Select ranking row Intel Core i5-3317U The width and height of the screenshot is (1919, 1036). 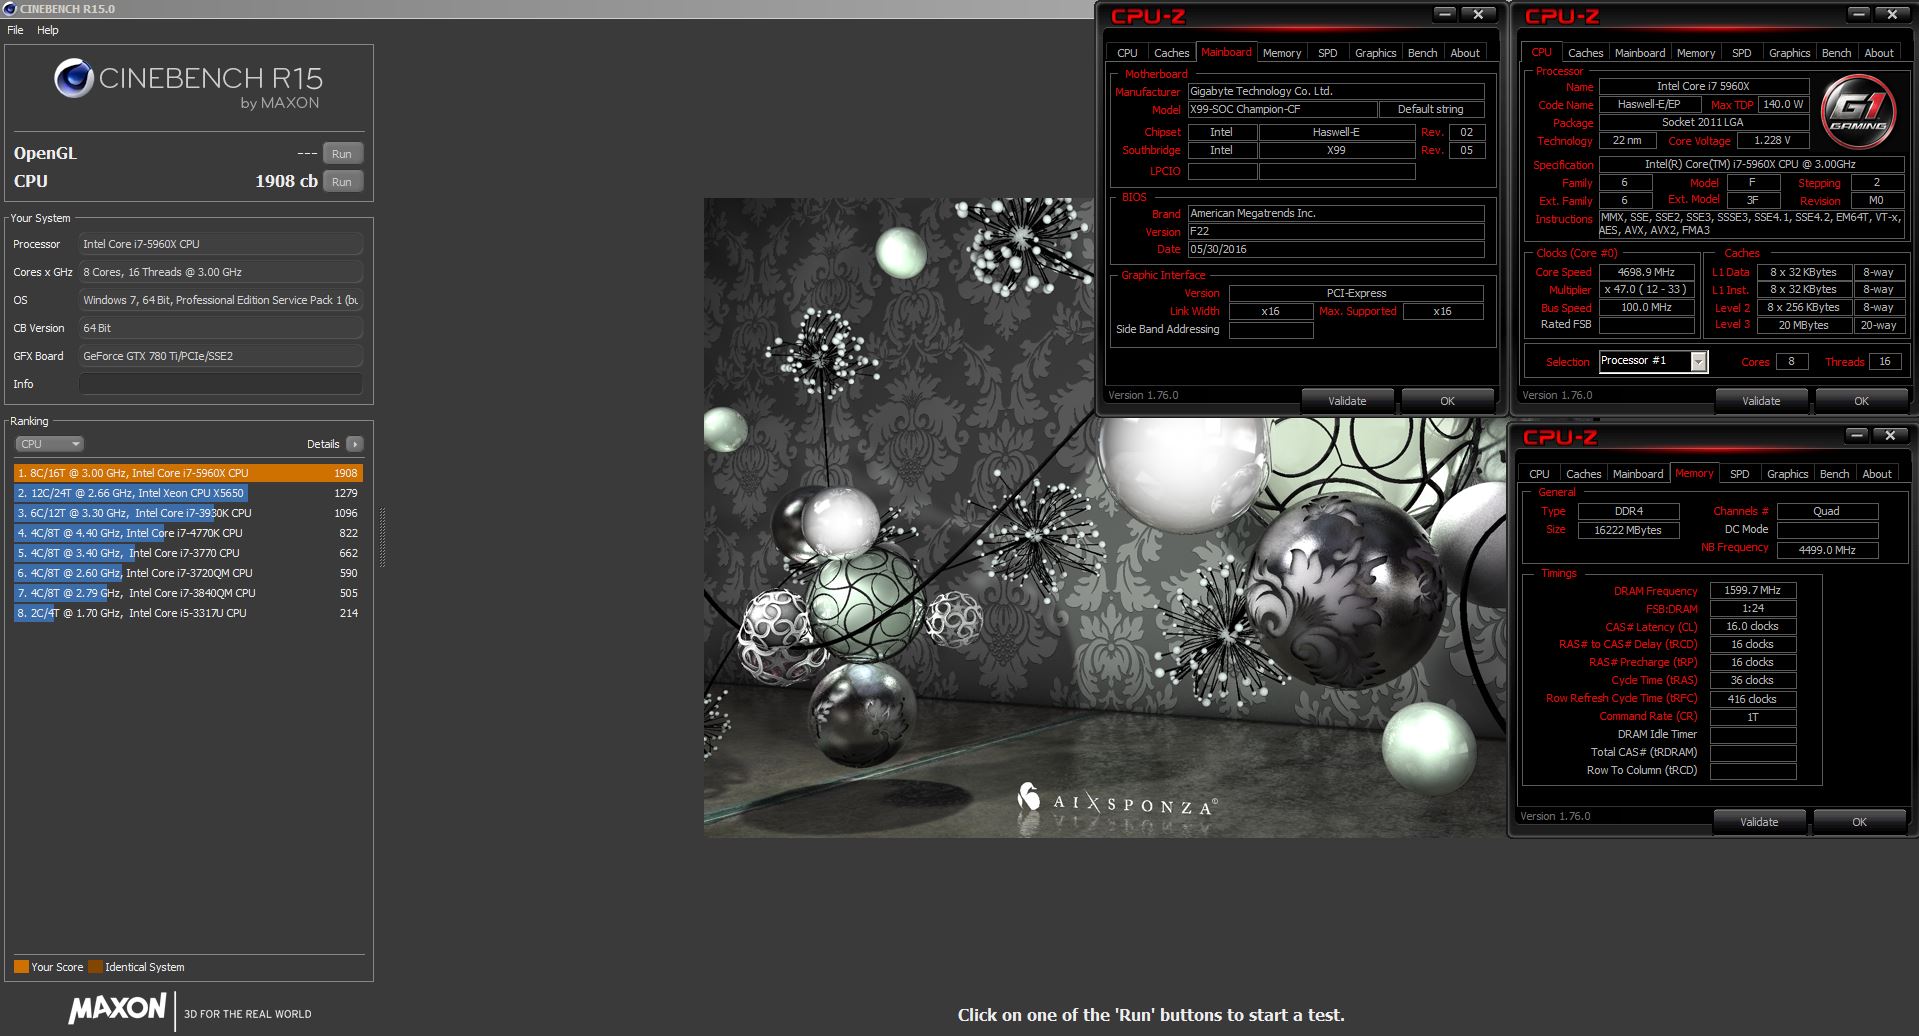point(188,613)
